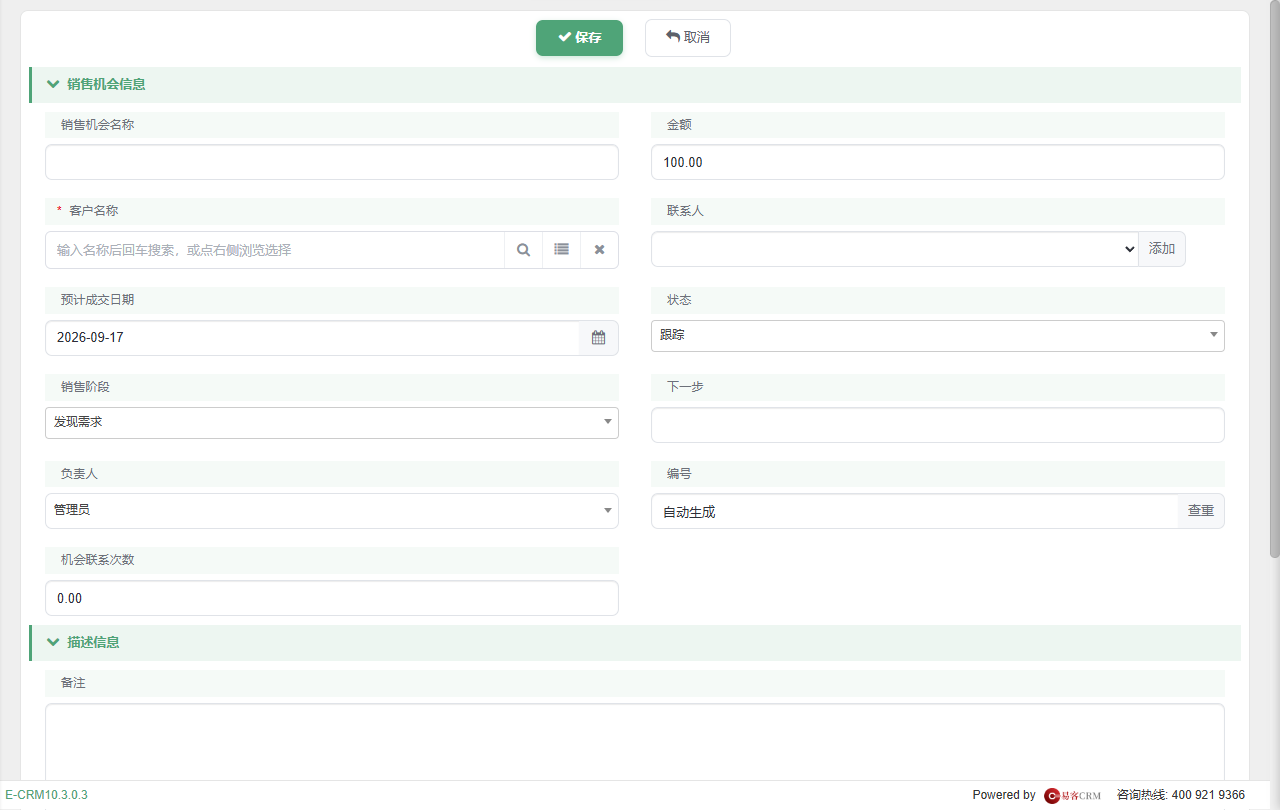Clear the 客户名称 field with the X icon
Image resolution: width=1280 pixels, height=810 pixels.
599,250
